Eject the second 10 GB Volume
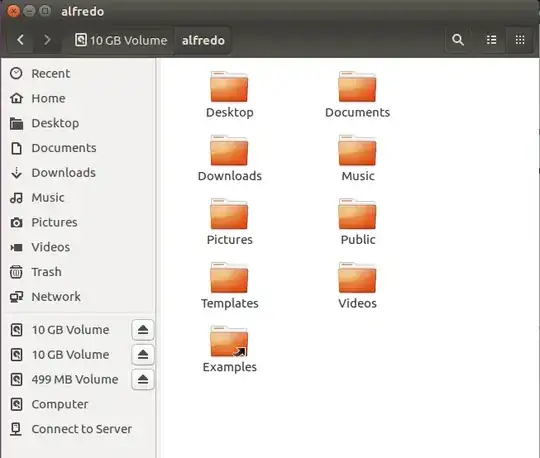 [143, 355]
